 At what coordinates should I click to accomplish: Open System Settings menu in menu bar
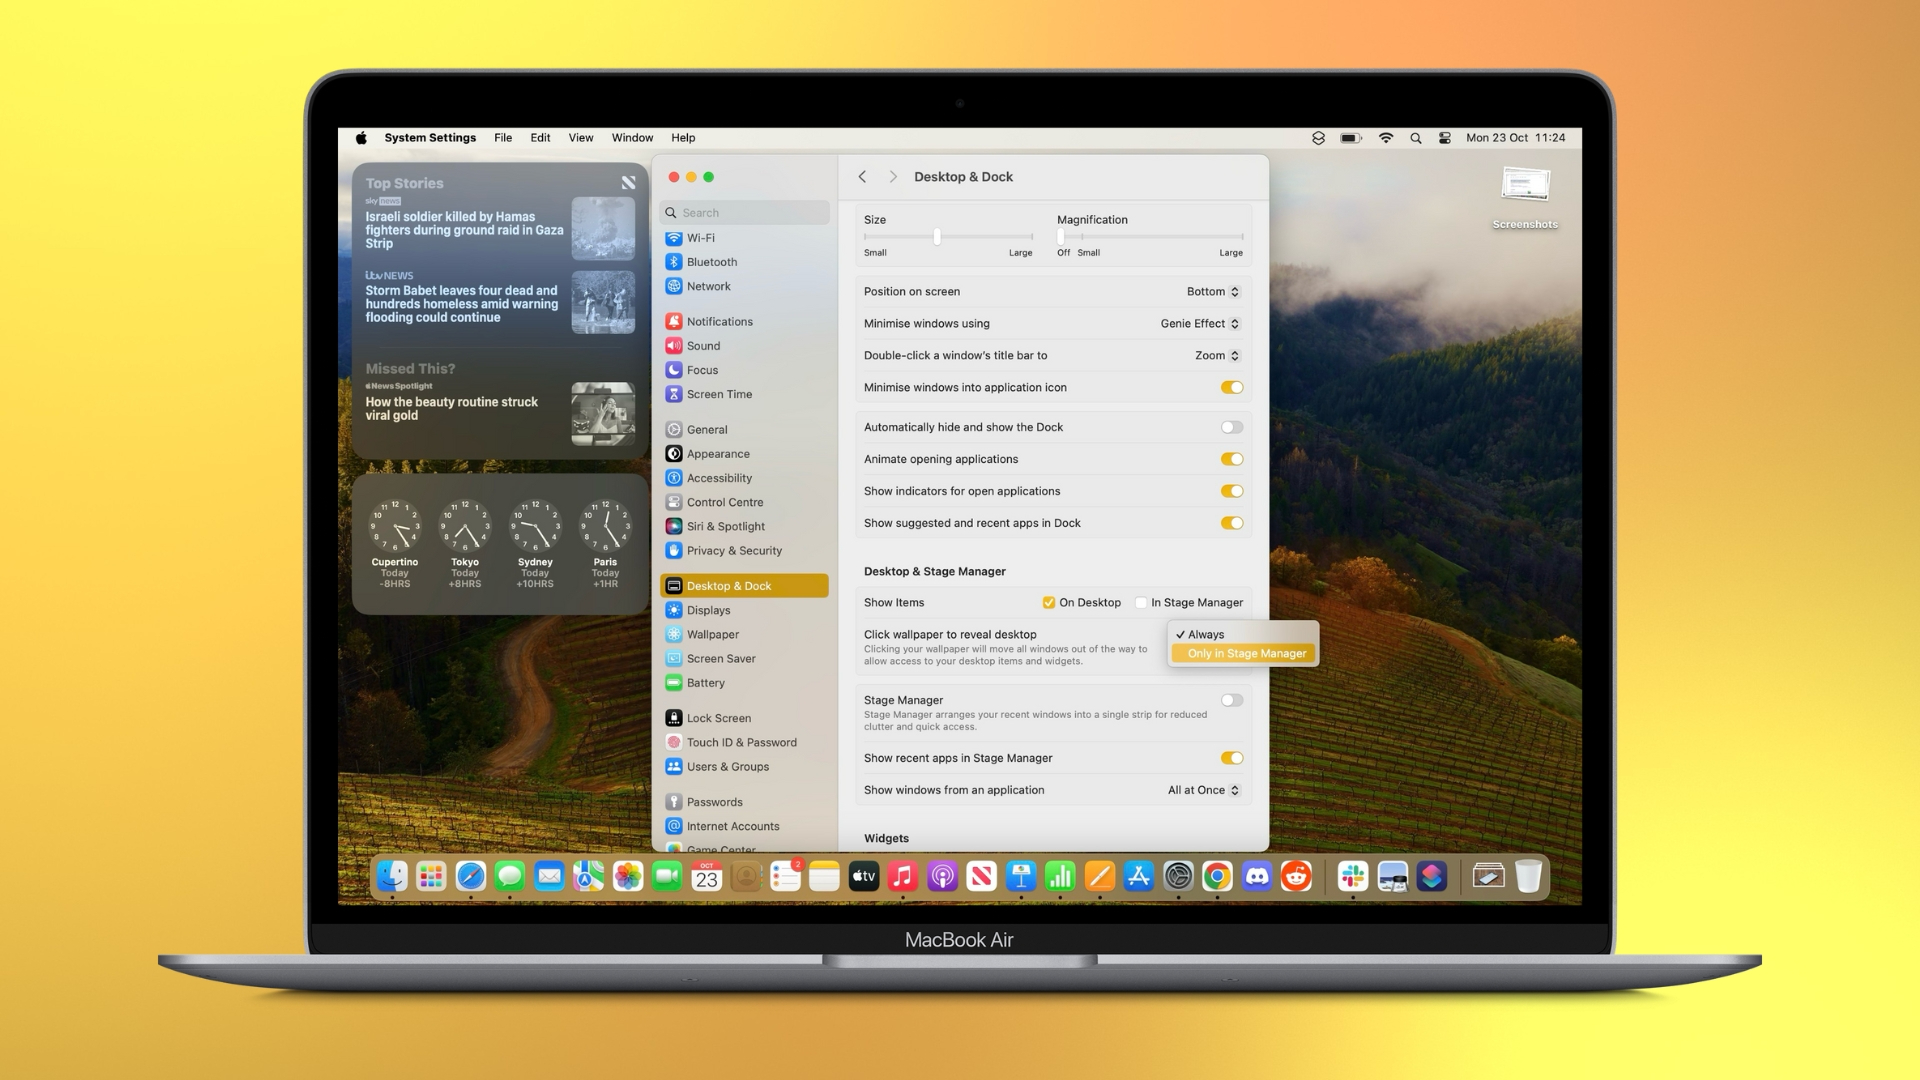point(430,138)
